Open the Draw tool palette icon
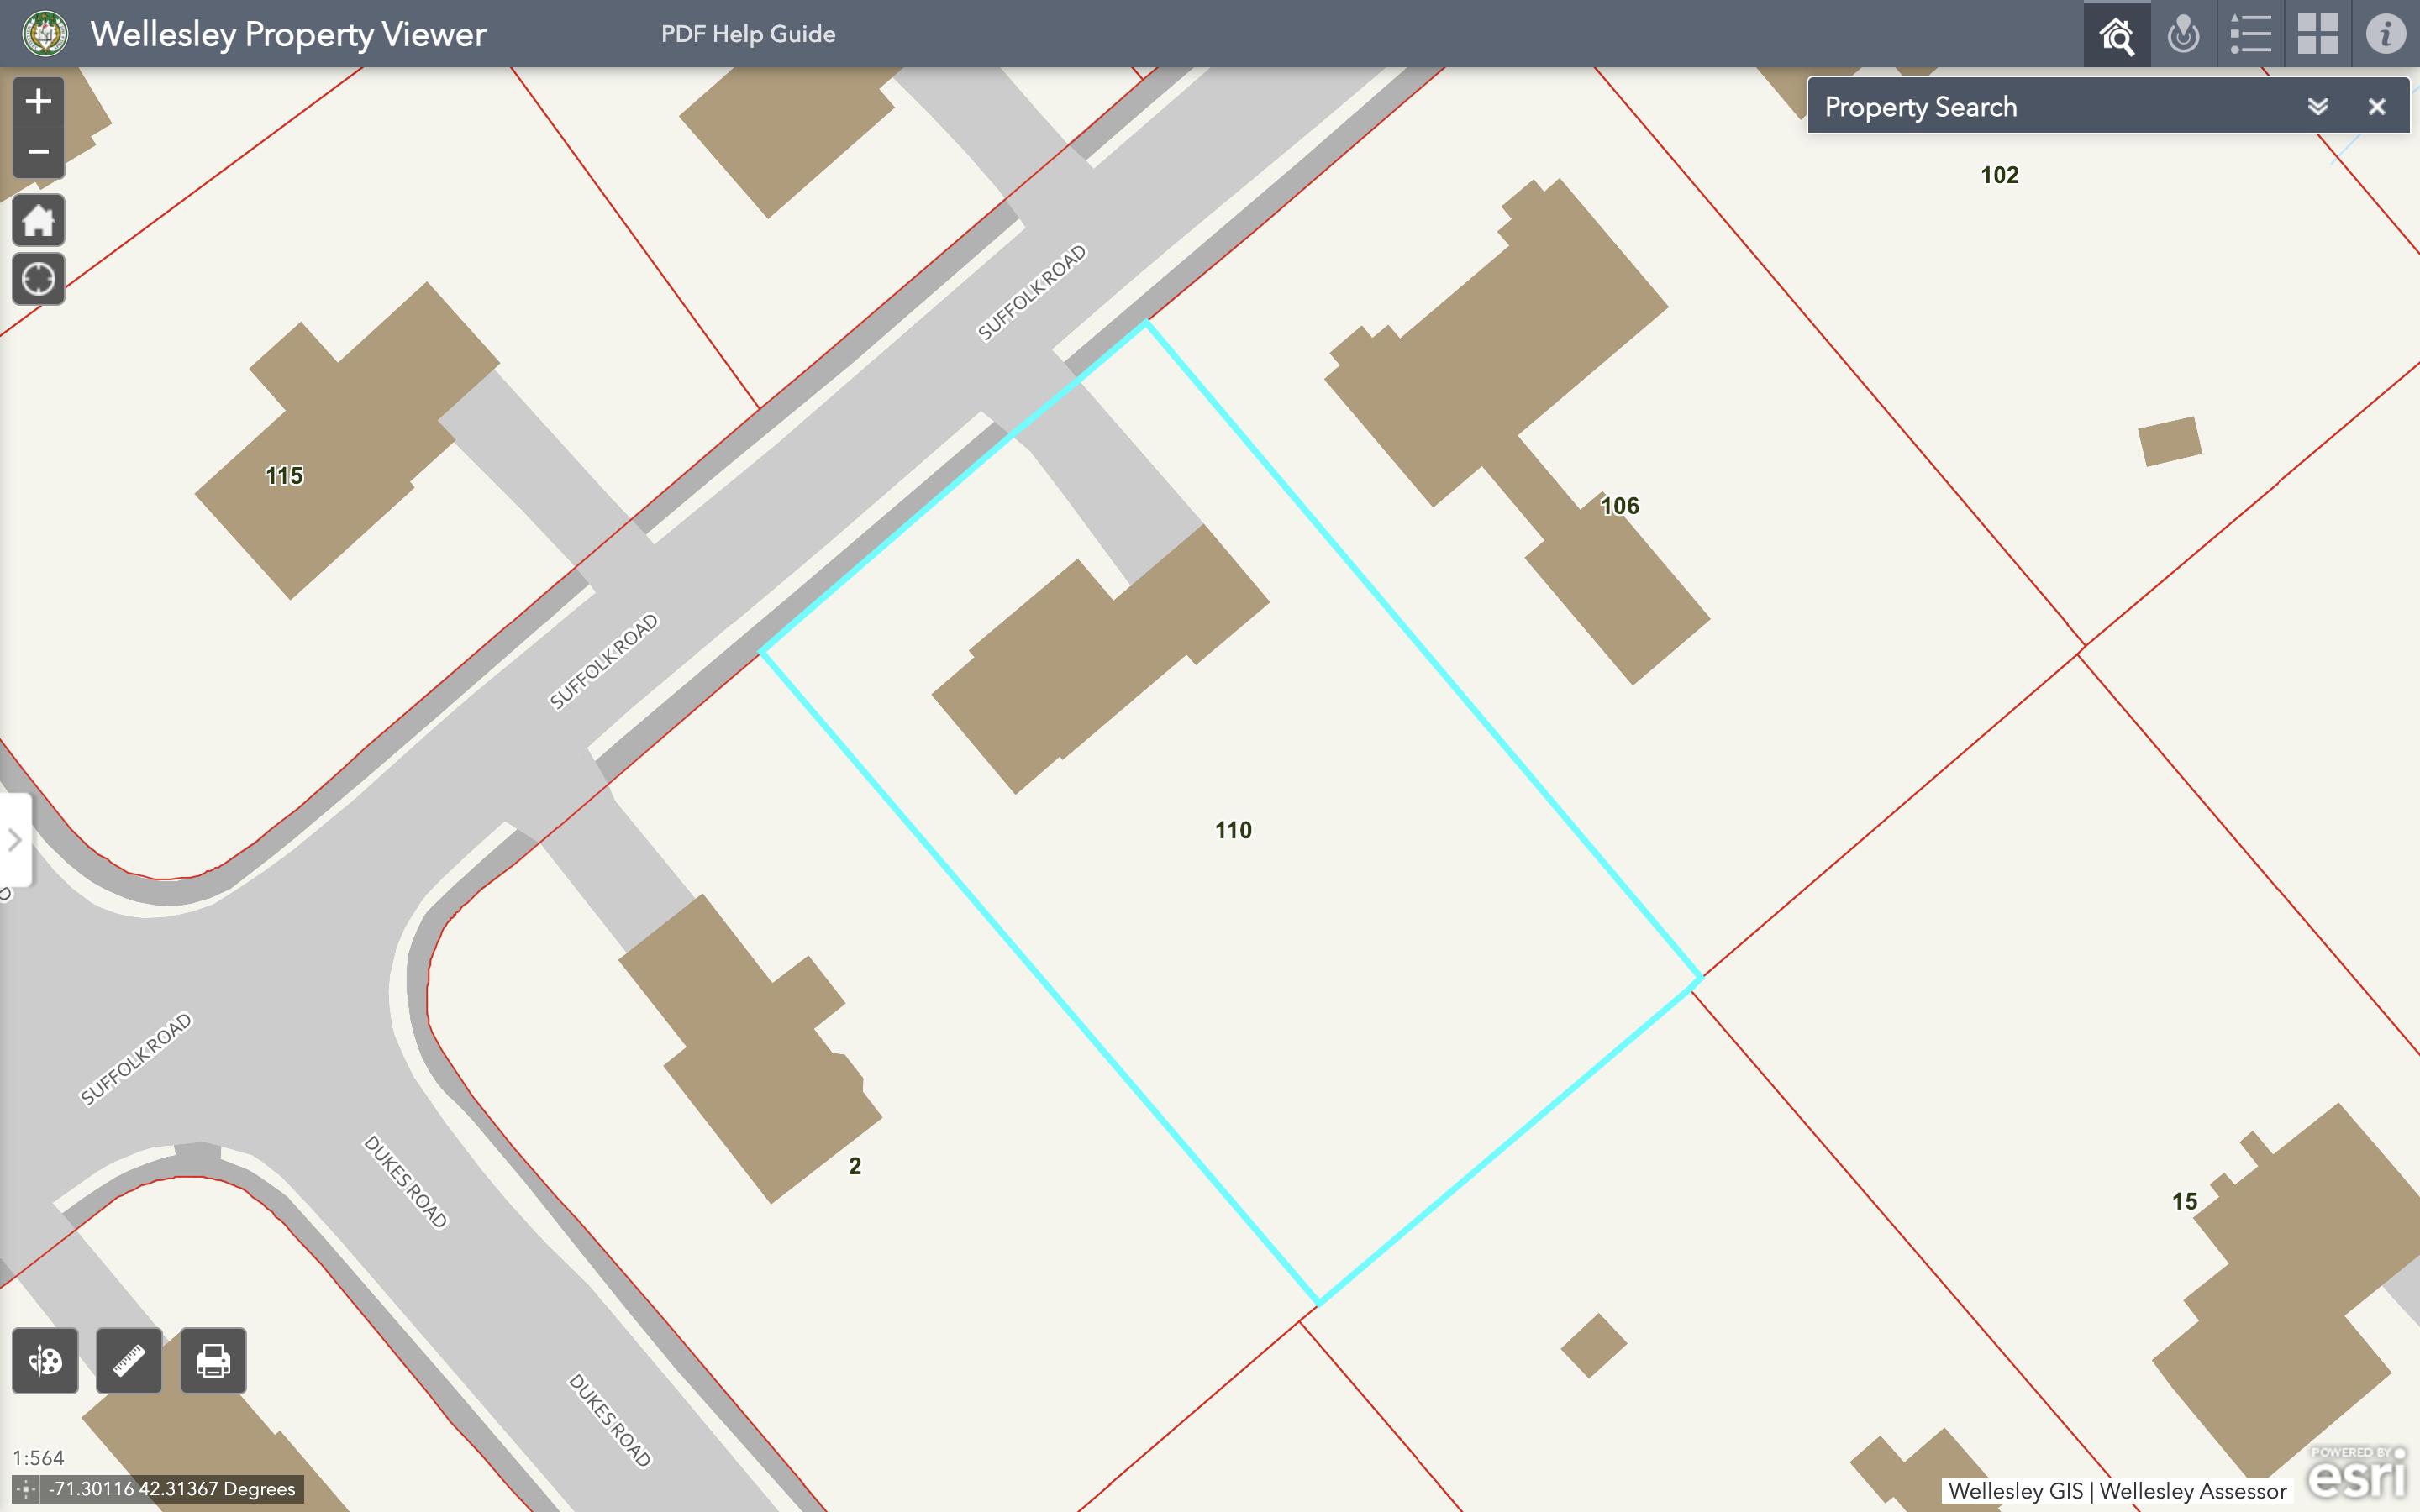 click(45, 1360)
